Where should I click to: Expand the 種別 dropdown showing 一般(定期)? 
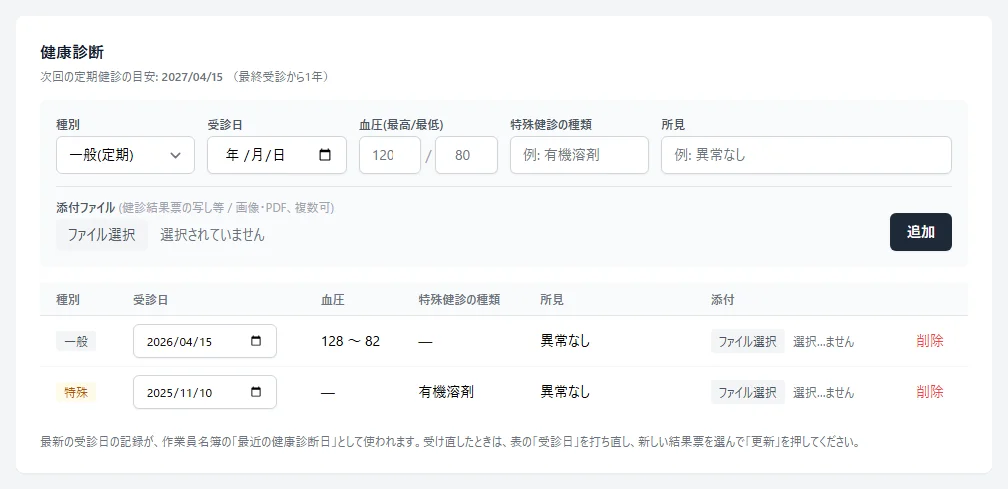[x=125, y=155]
